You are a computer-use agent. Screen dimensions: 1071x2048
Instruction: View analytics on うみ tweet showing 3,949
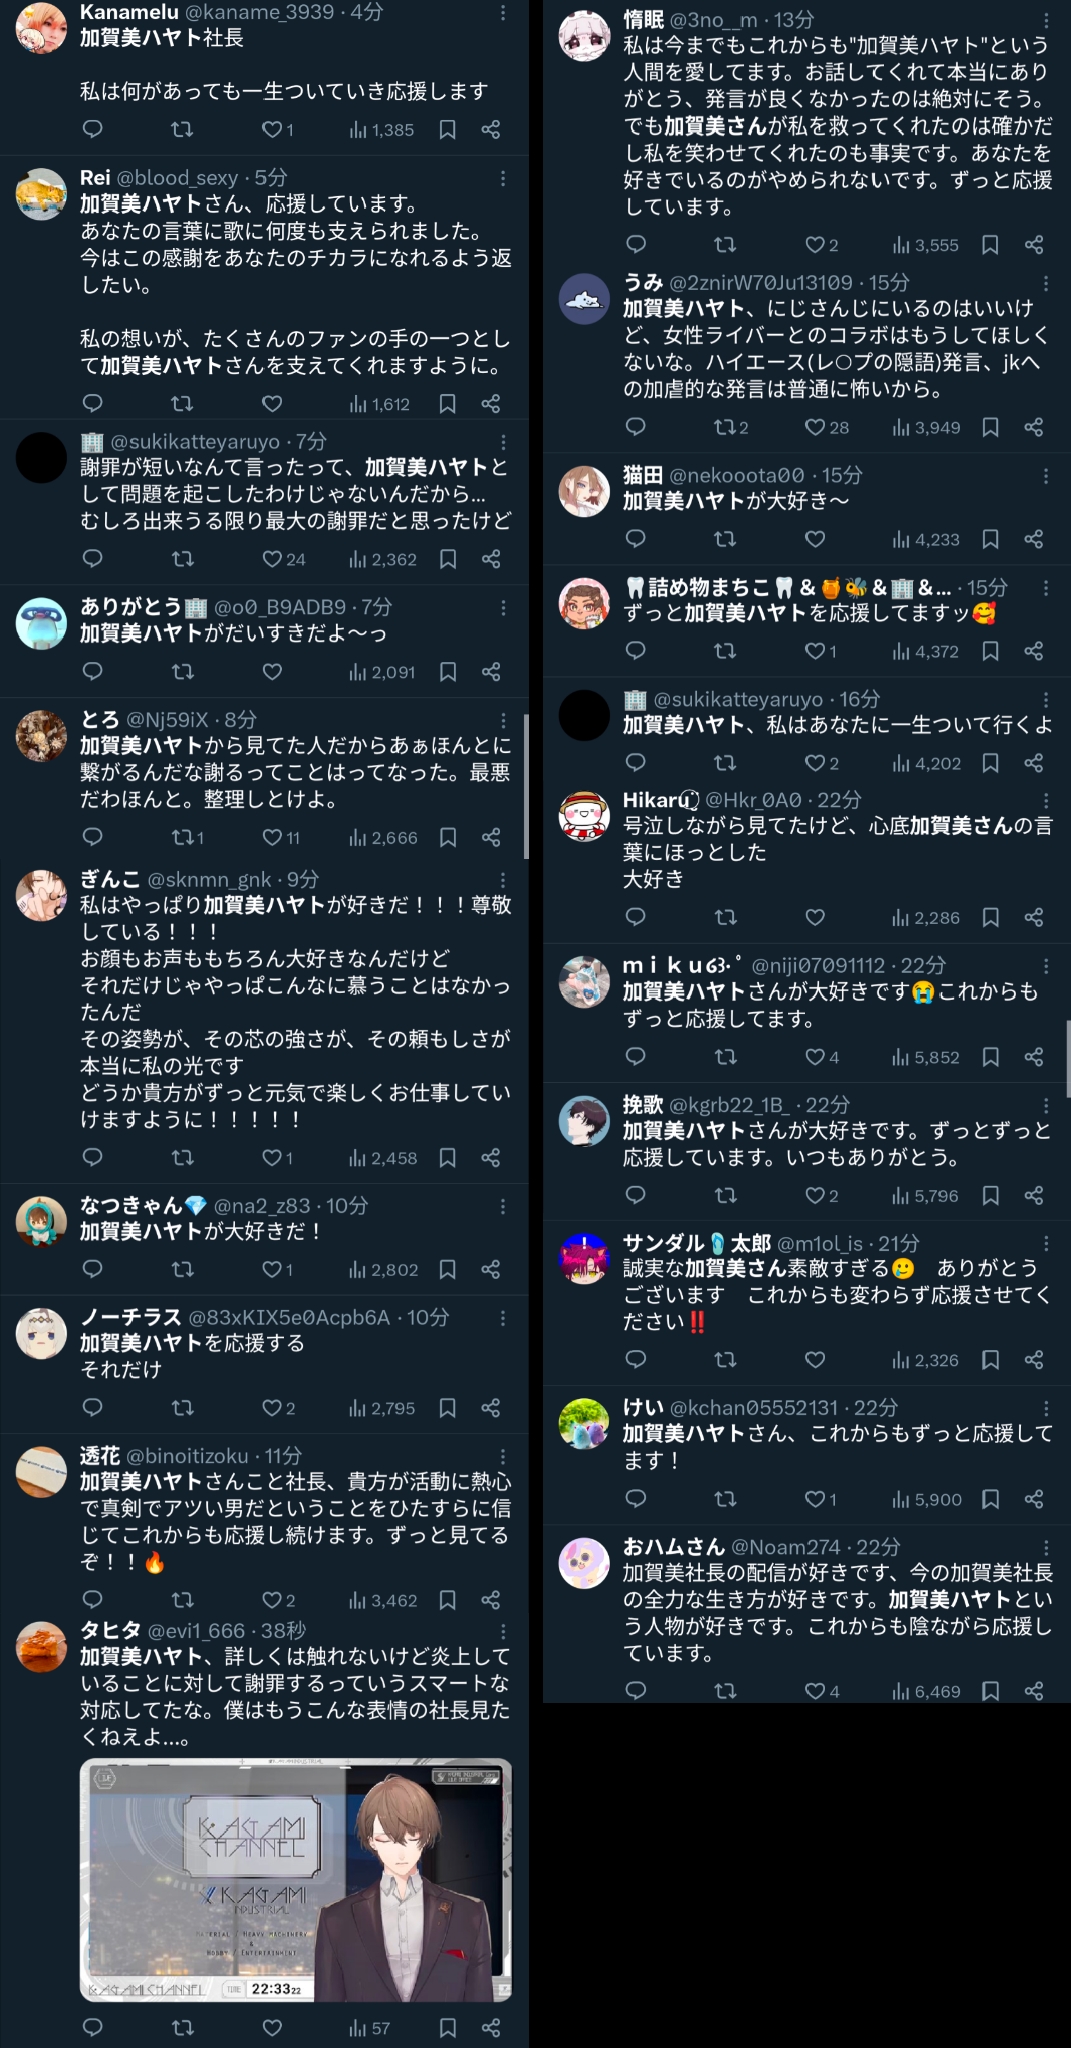tap(926, 428)
